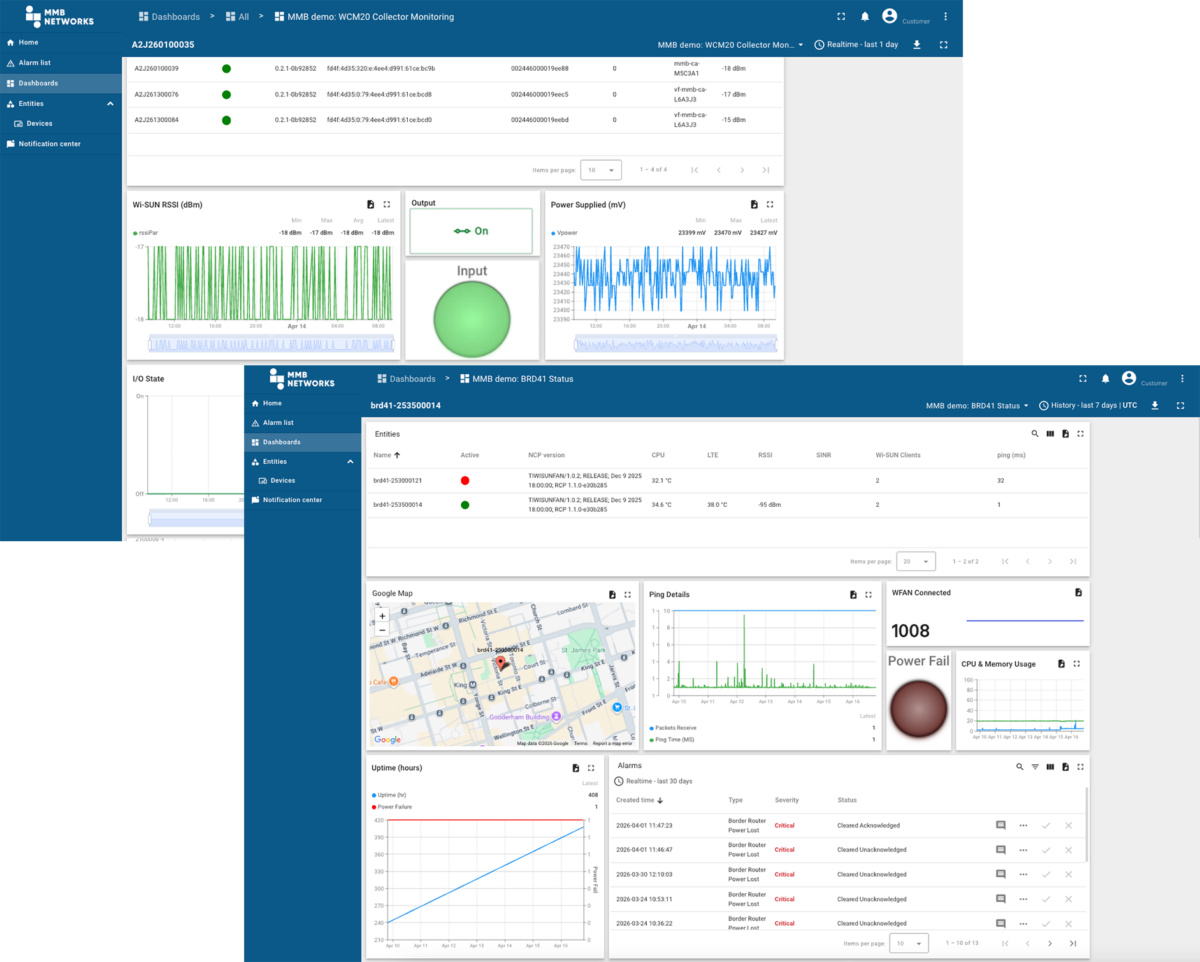Open the notifications bell in BRD41 dashboard header
The width and height of the screenshot is (1200, 962).
coord(1105,379)
